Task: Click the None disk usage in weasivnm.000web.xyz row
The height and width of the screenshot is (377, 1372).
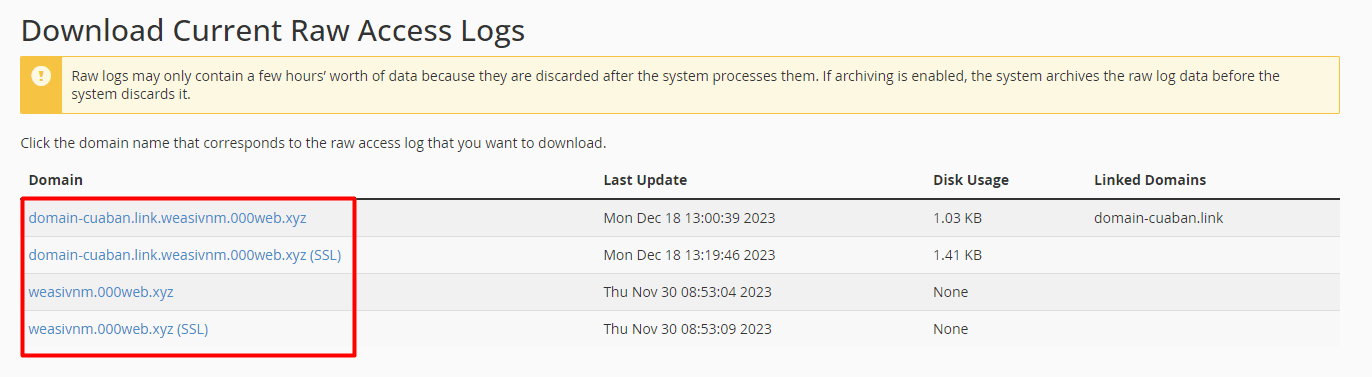Action: pyautogui.click(x=950, y=292)
